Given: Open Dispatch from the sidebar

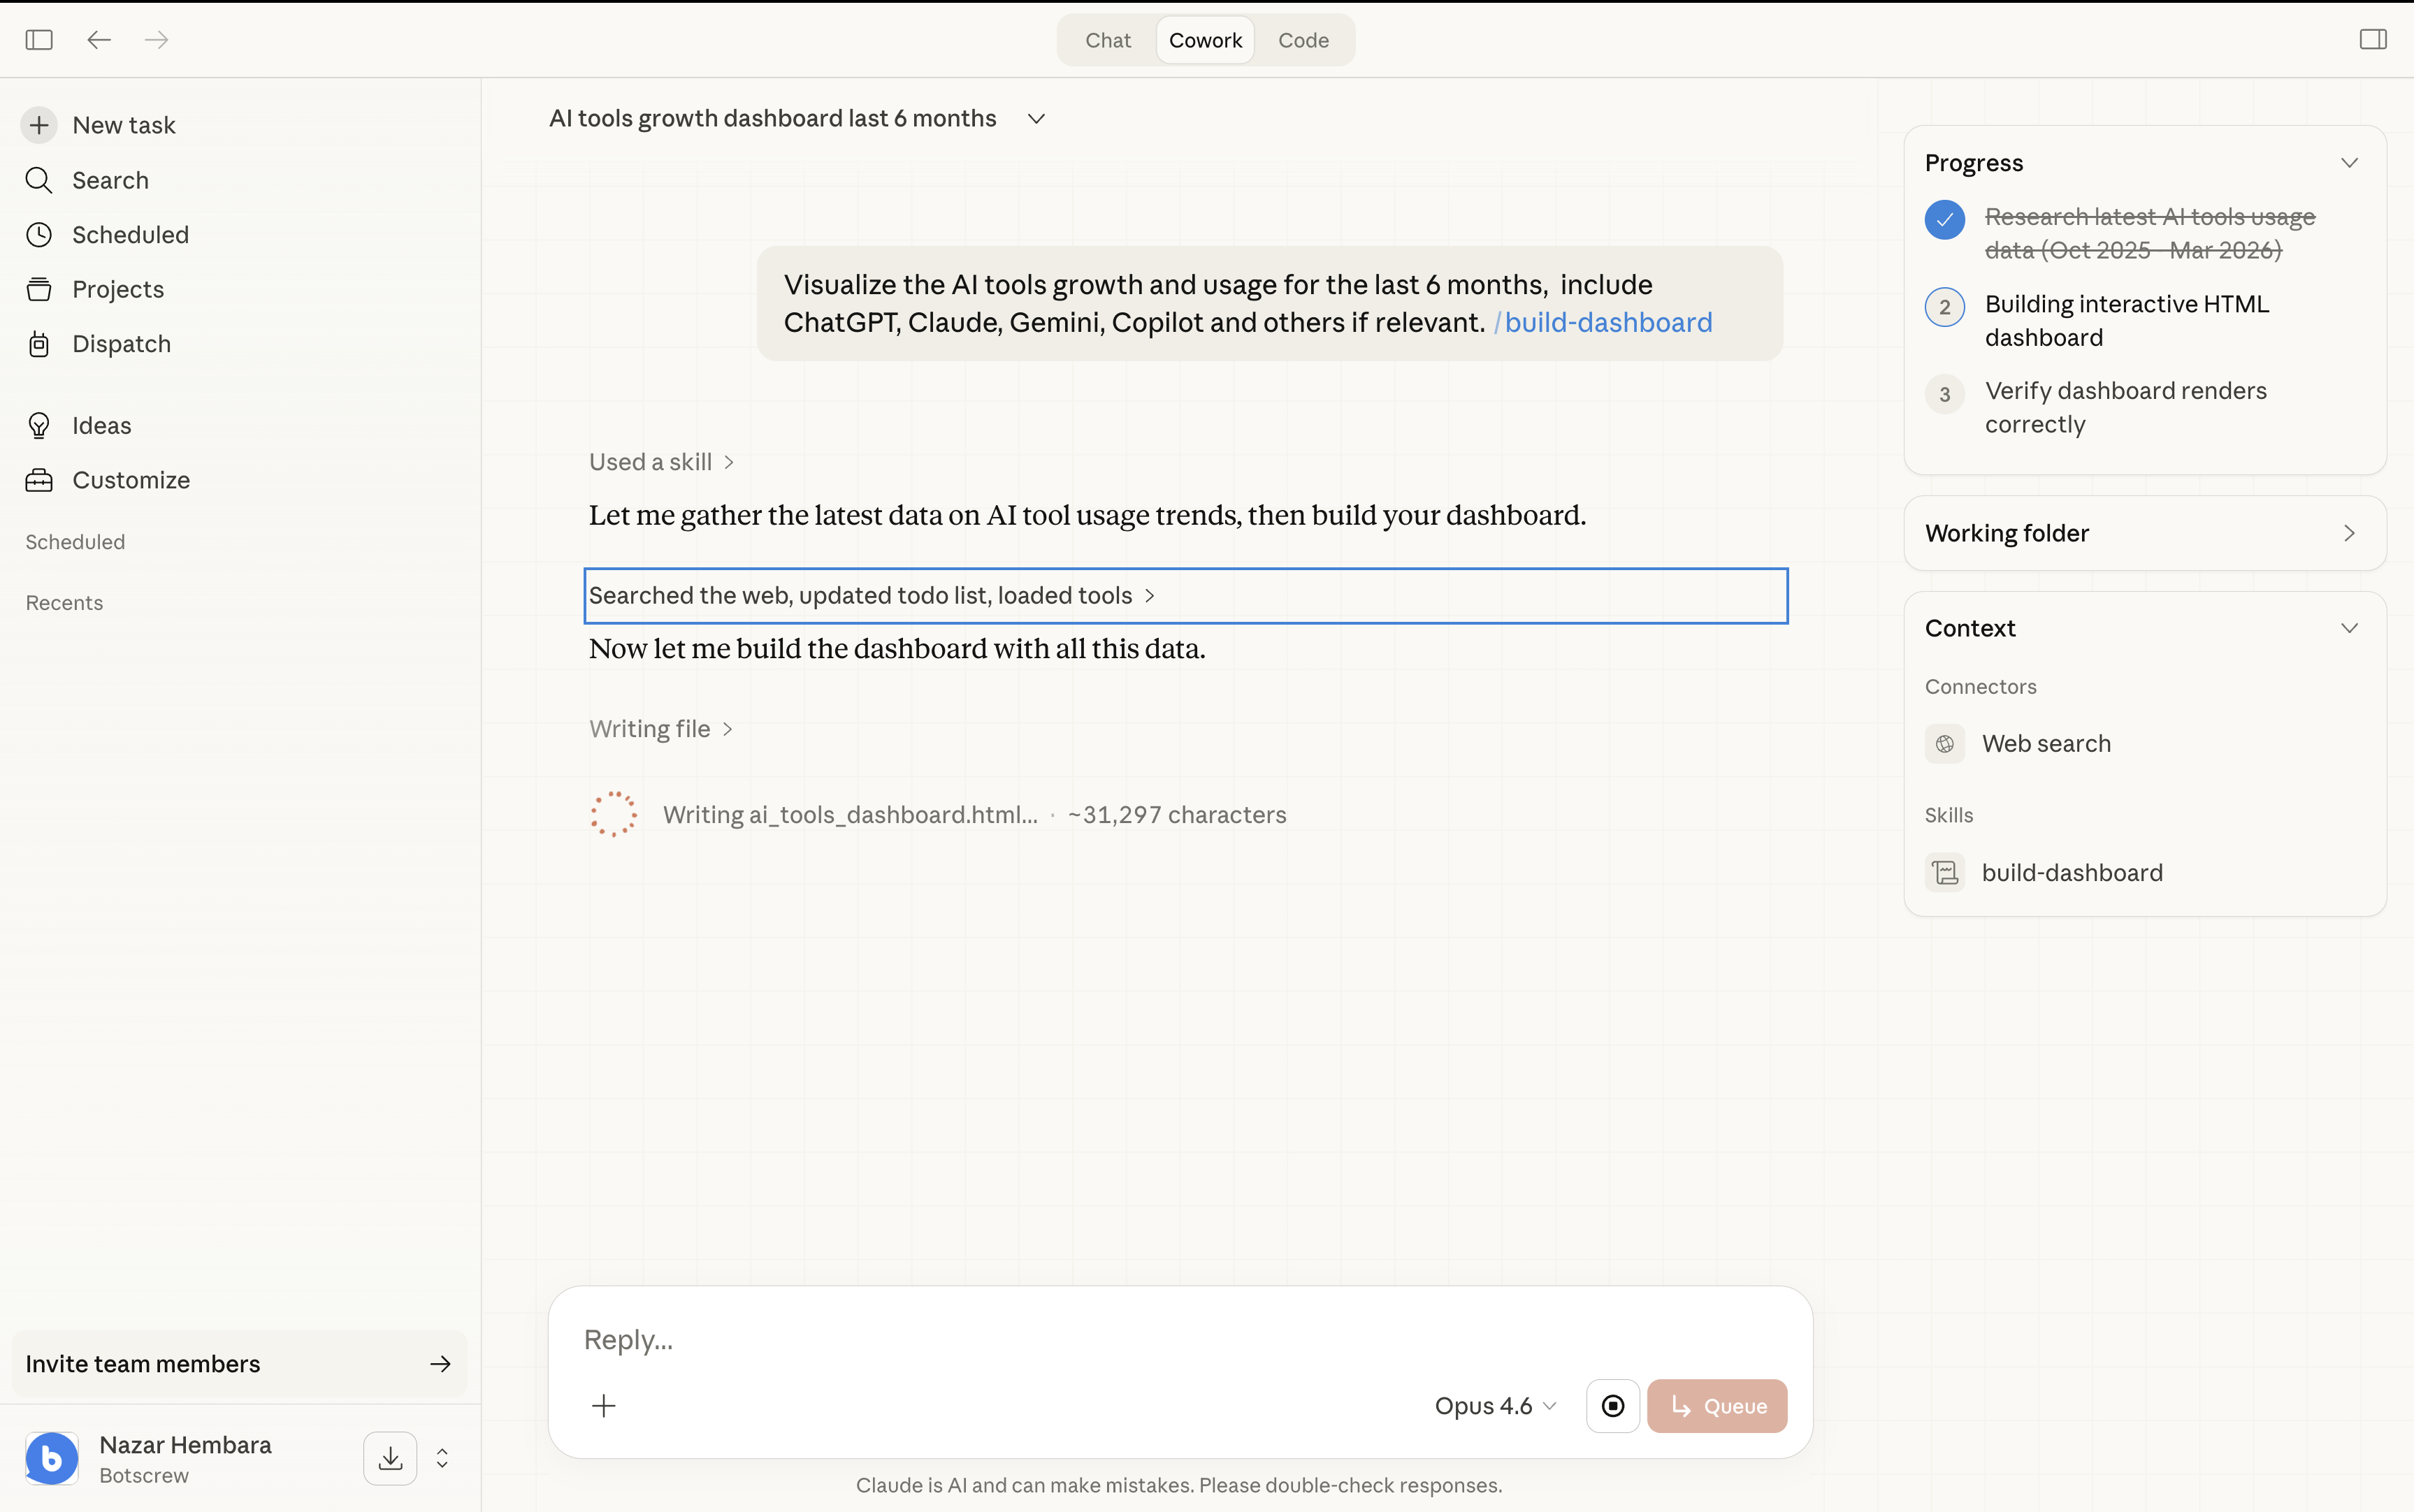Looking at the screenshot, I should click(x=121, y=344).
